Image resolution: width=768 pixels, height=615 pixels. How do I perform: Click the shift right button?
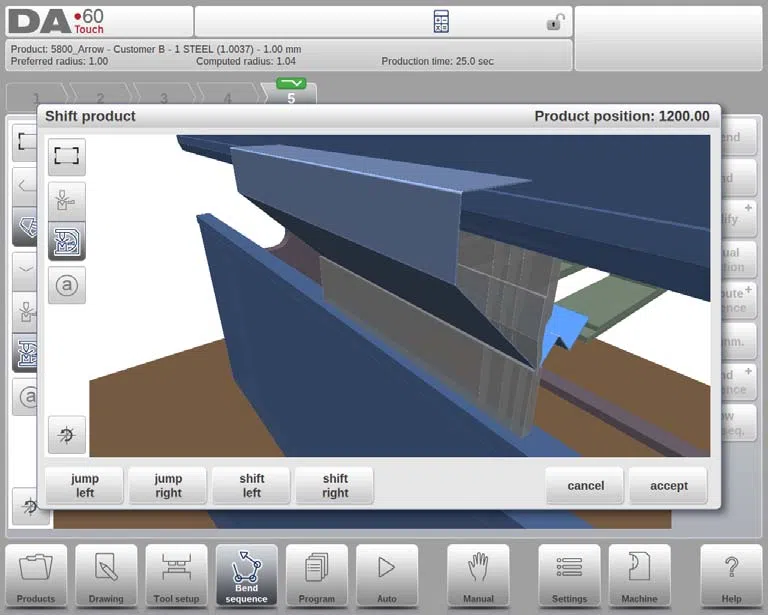[335, 485]
